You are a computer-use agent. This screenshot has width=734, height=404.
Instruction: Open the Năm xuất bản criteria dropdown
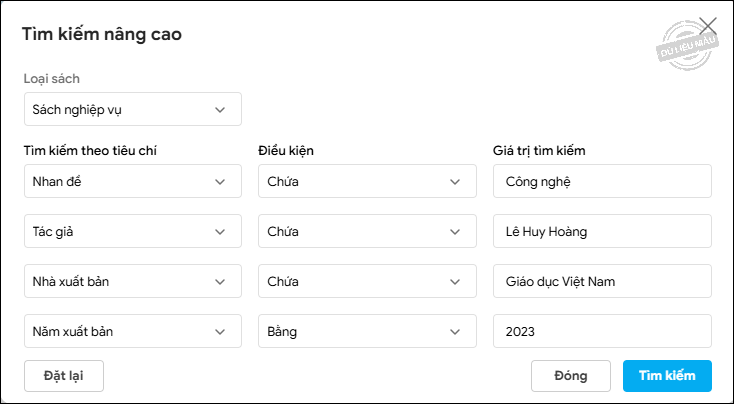(132, 331)
